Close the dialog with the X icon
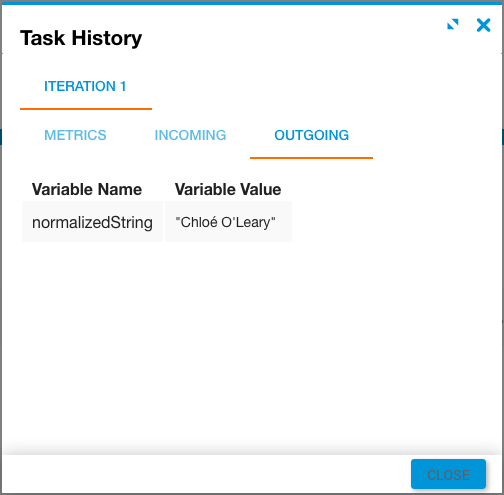This screenshot has width=504, height=495. pyautogui.click(x=483, y=25)
